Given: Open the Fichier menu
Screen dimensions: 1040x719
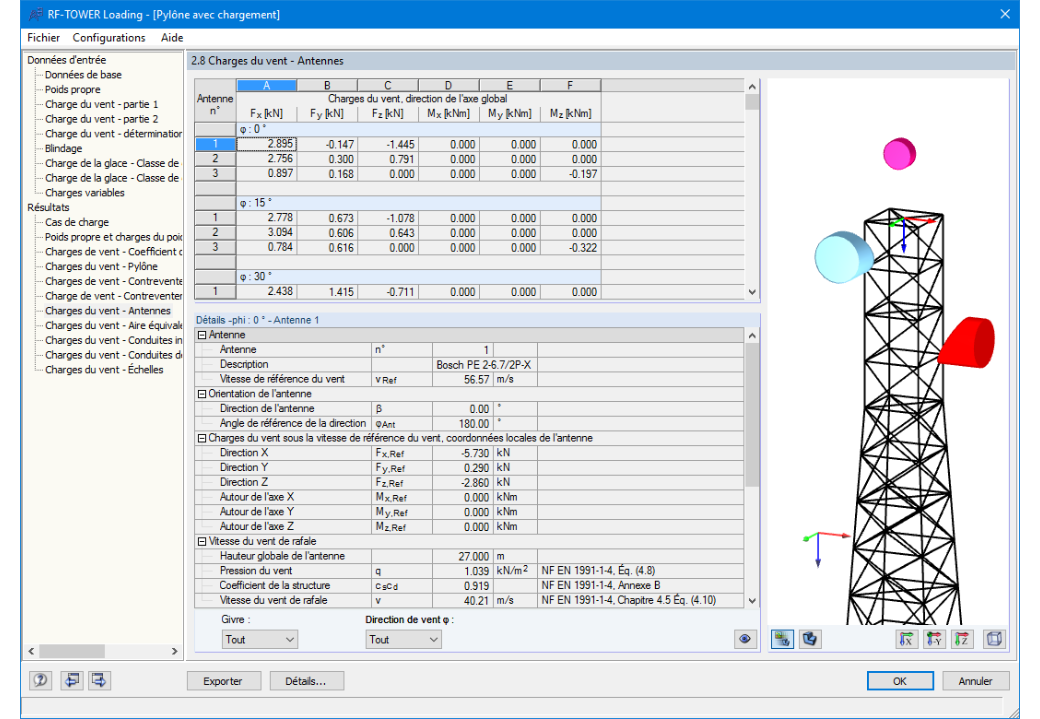Looking at the screenshot, I should point(43,38).
